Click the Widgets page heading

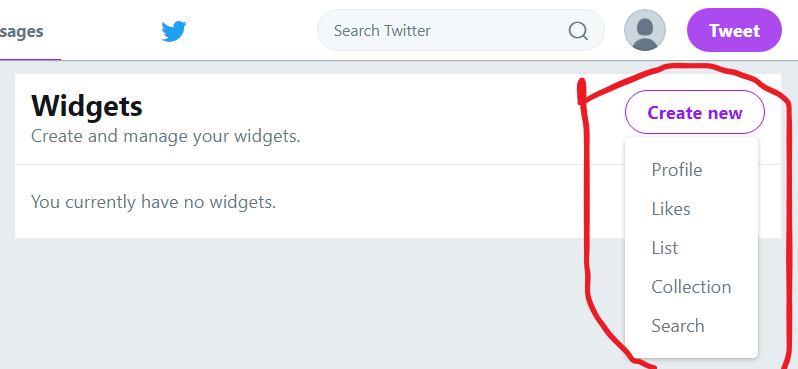(x=87, y=106)
